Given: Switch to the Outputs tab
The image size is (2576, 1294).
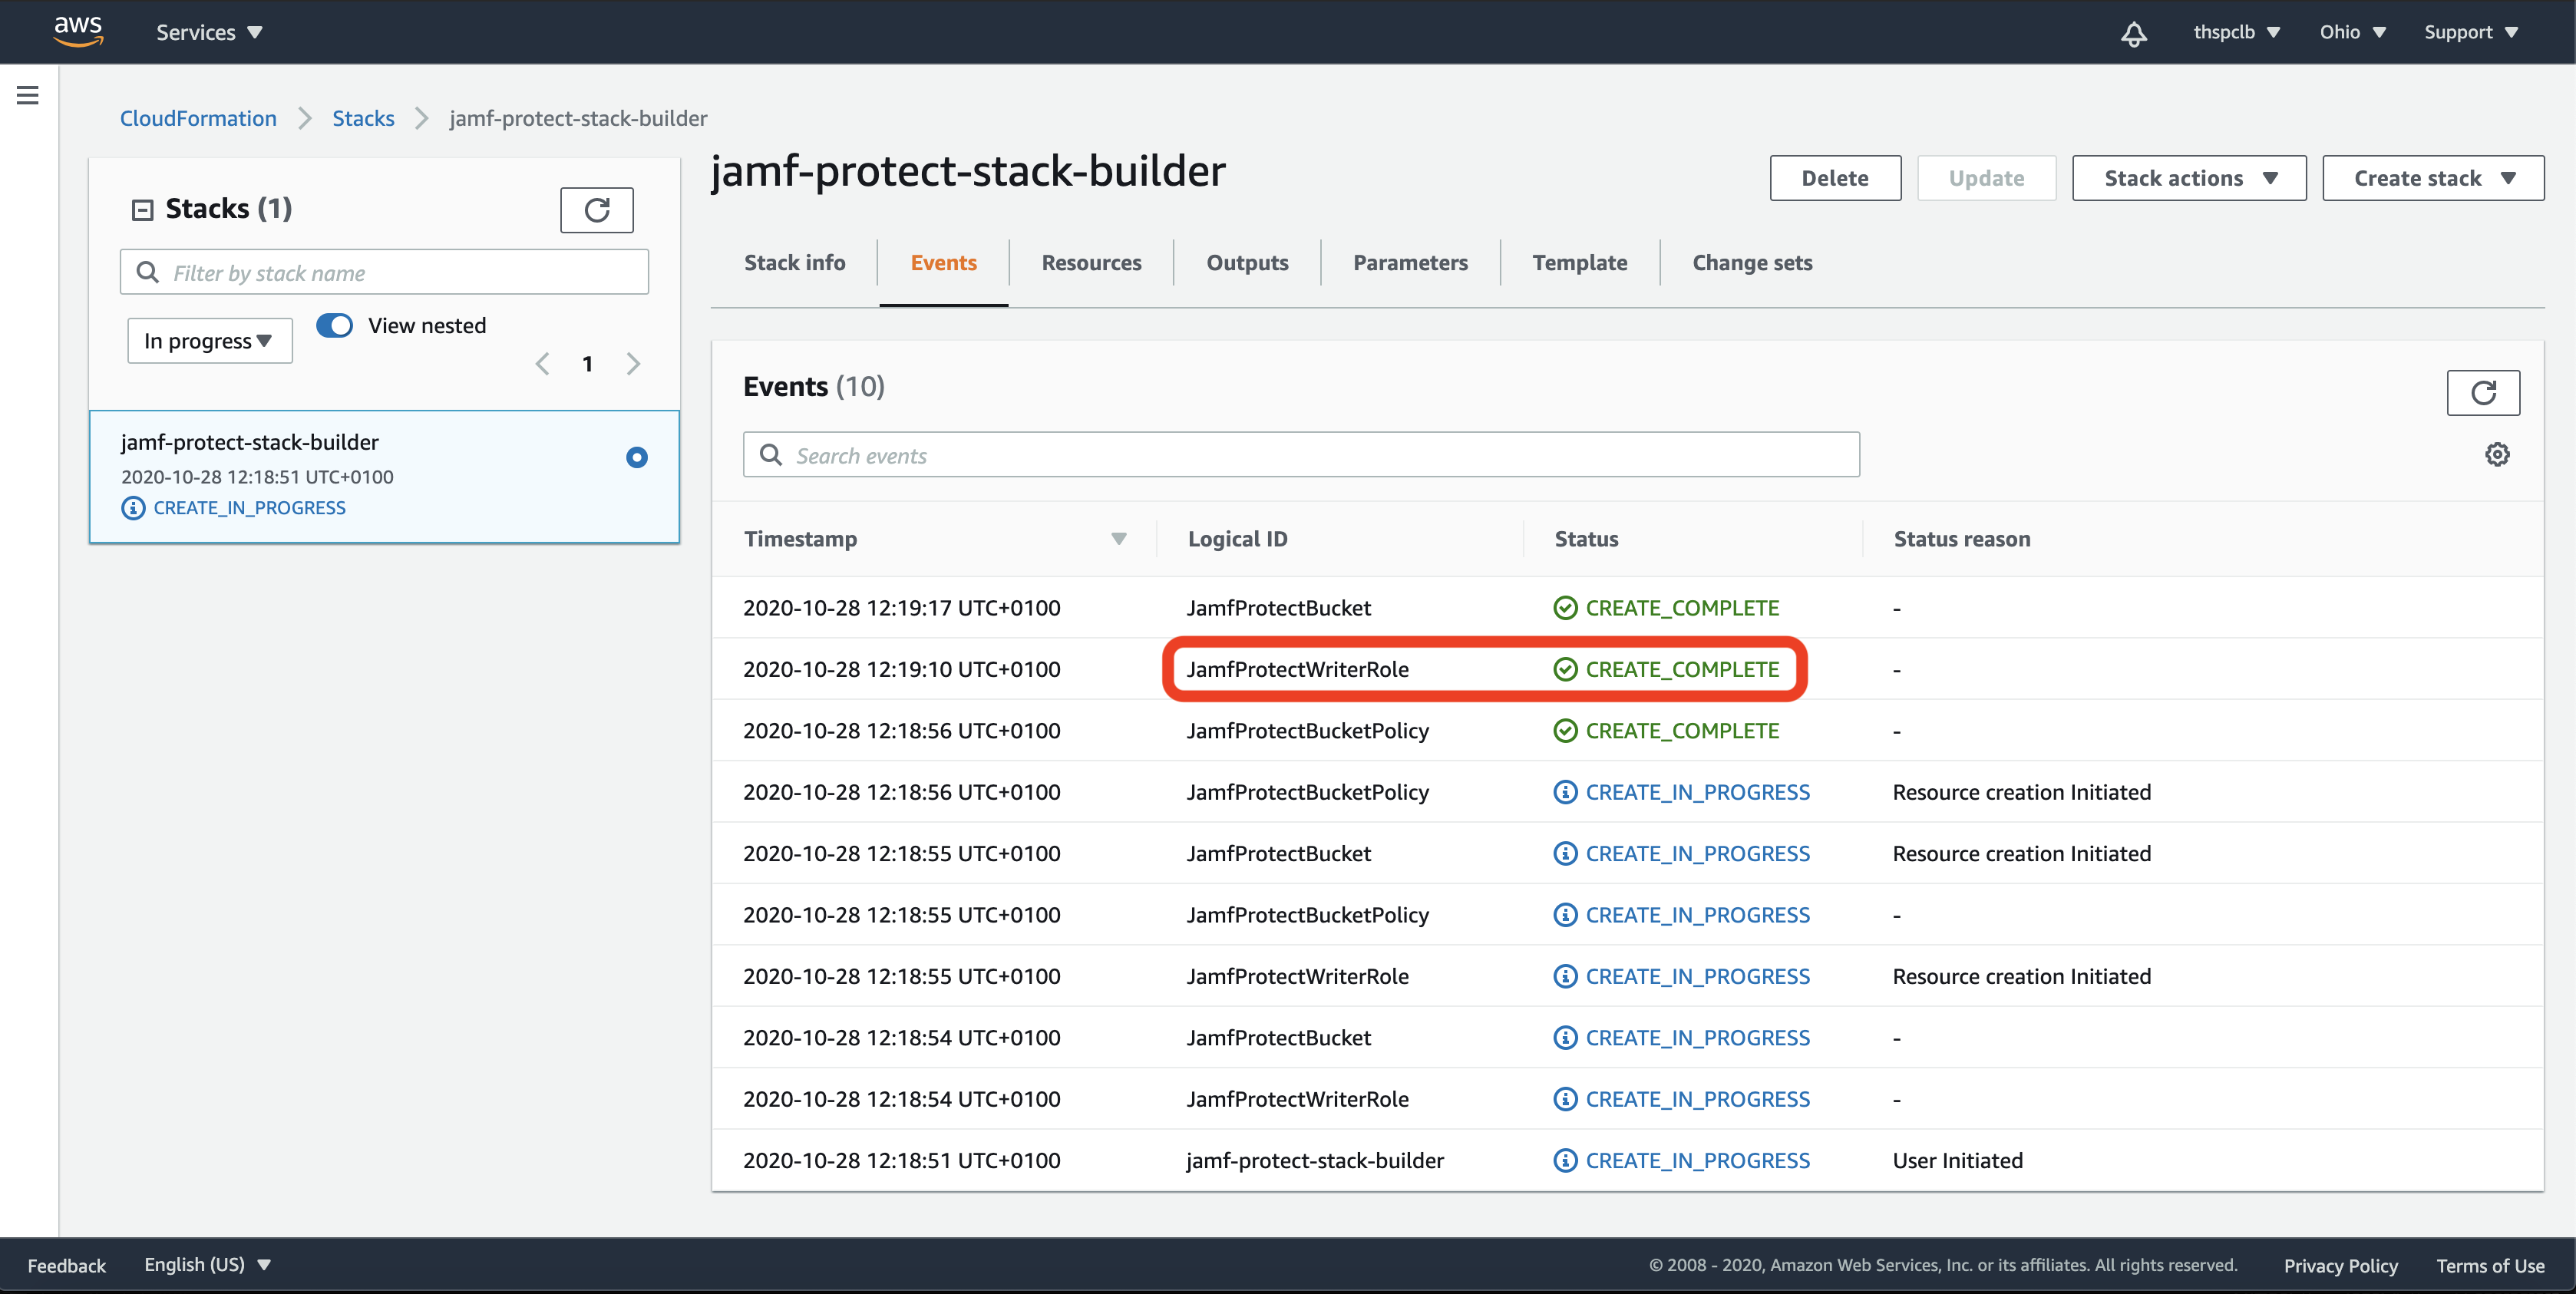Looking at the screenshot, I should point(1247,263).
